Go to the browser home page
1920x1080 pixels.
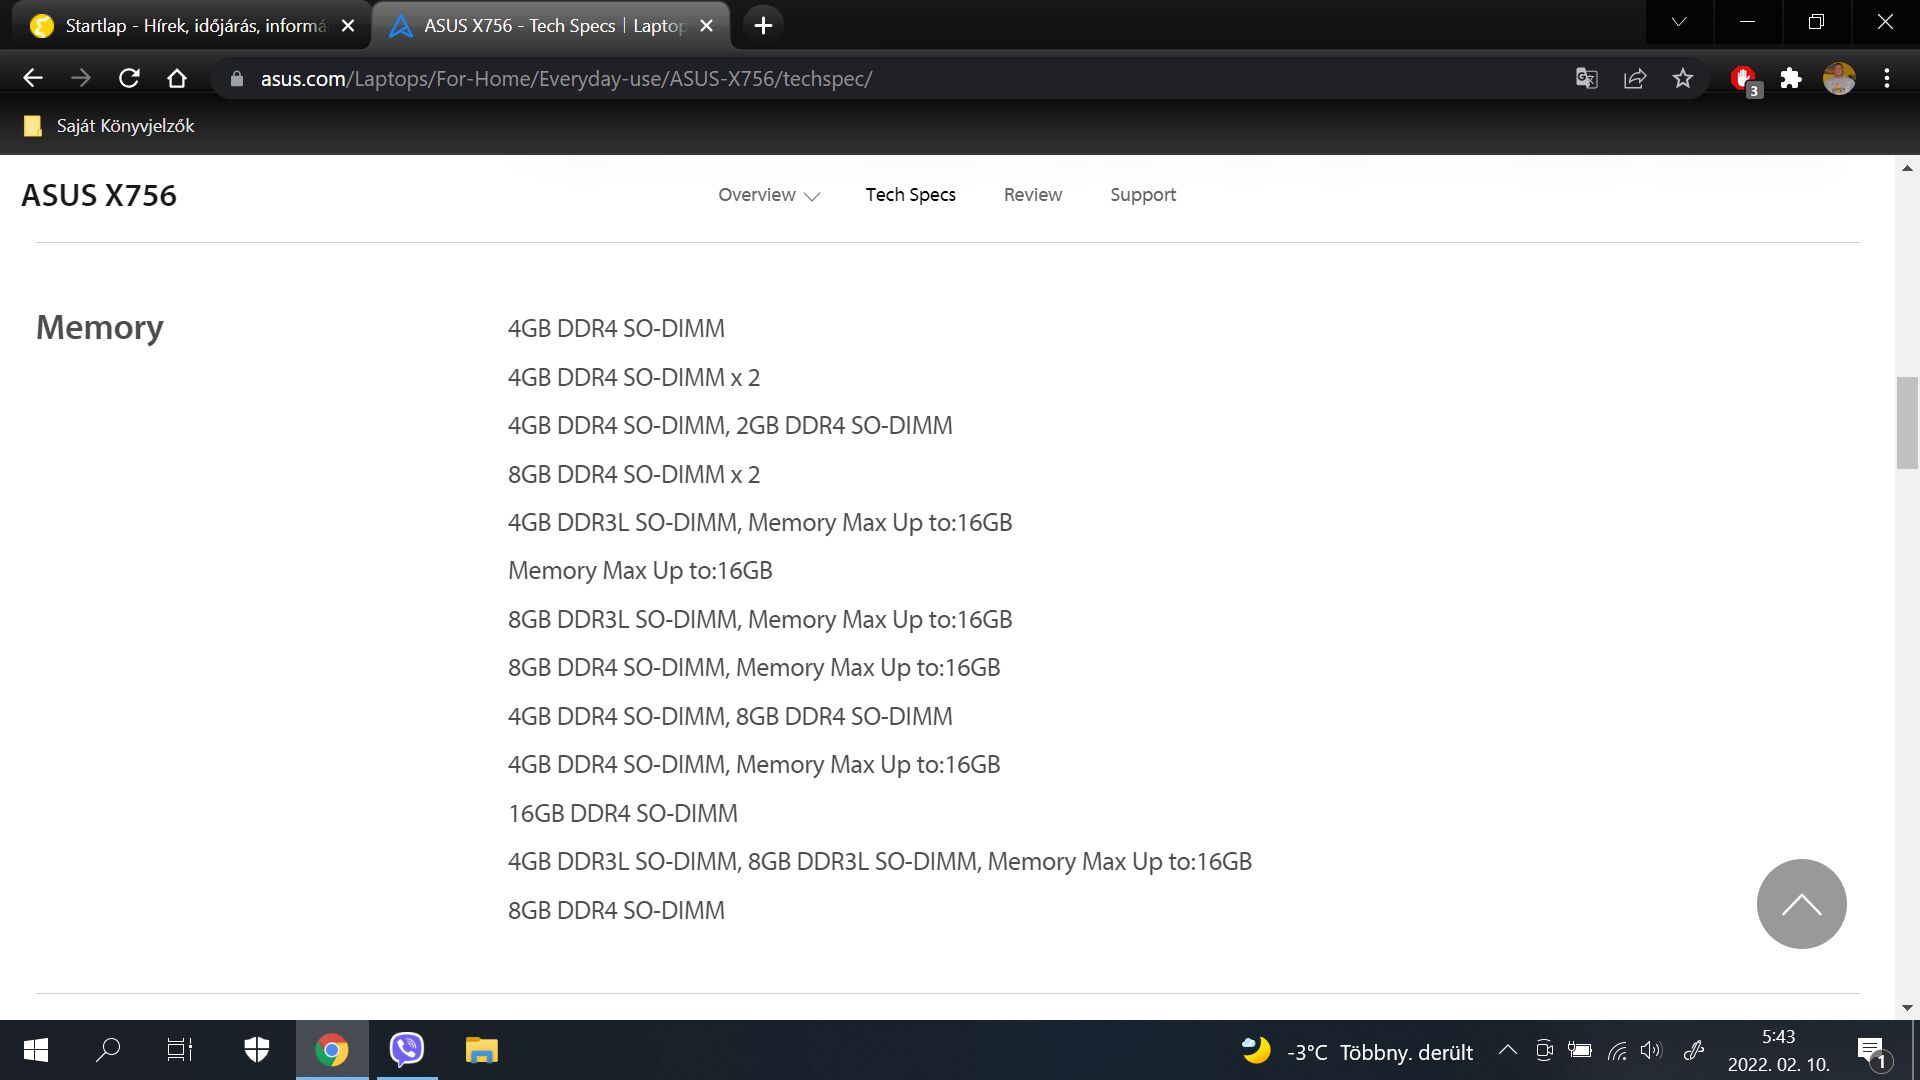pos(177,78)
